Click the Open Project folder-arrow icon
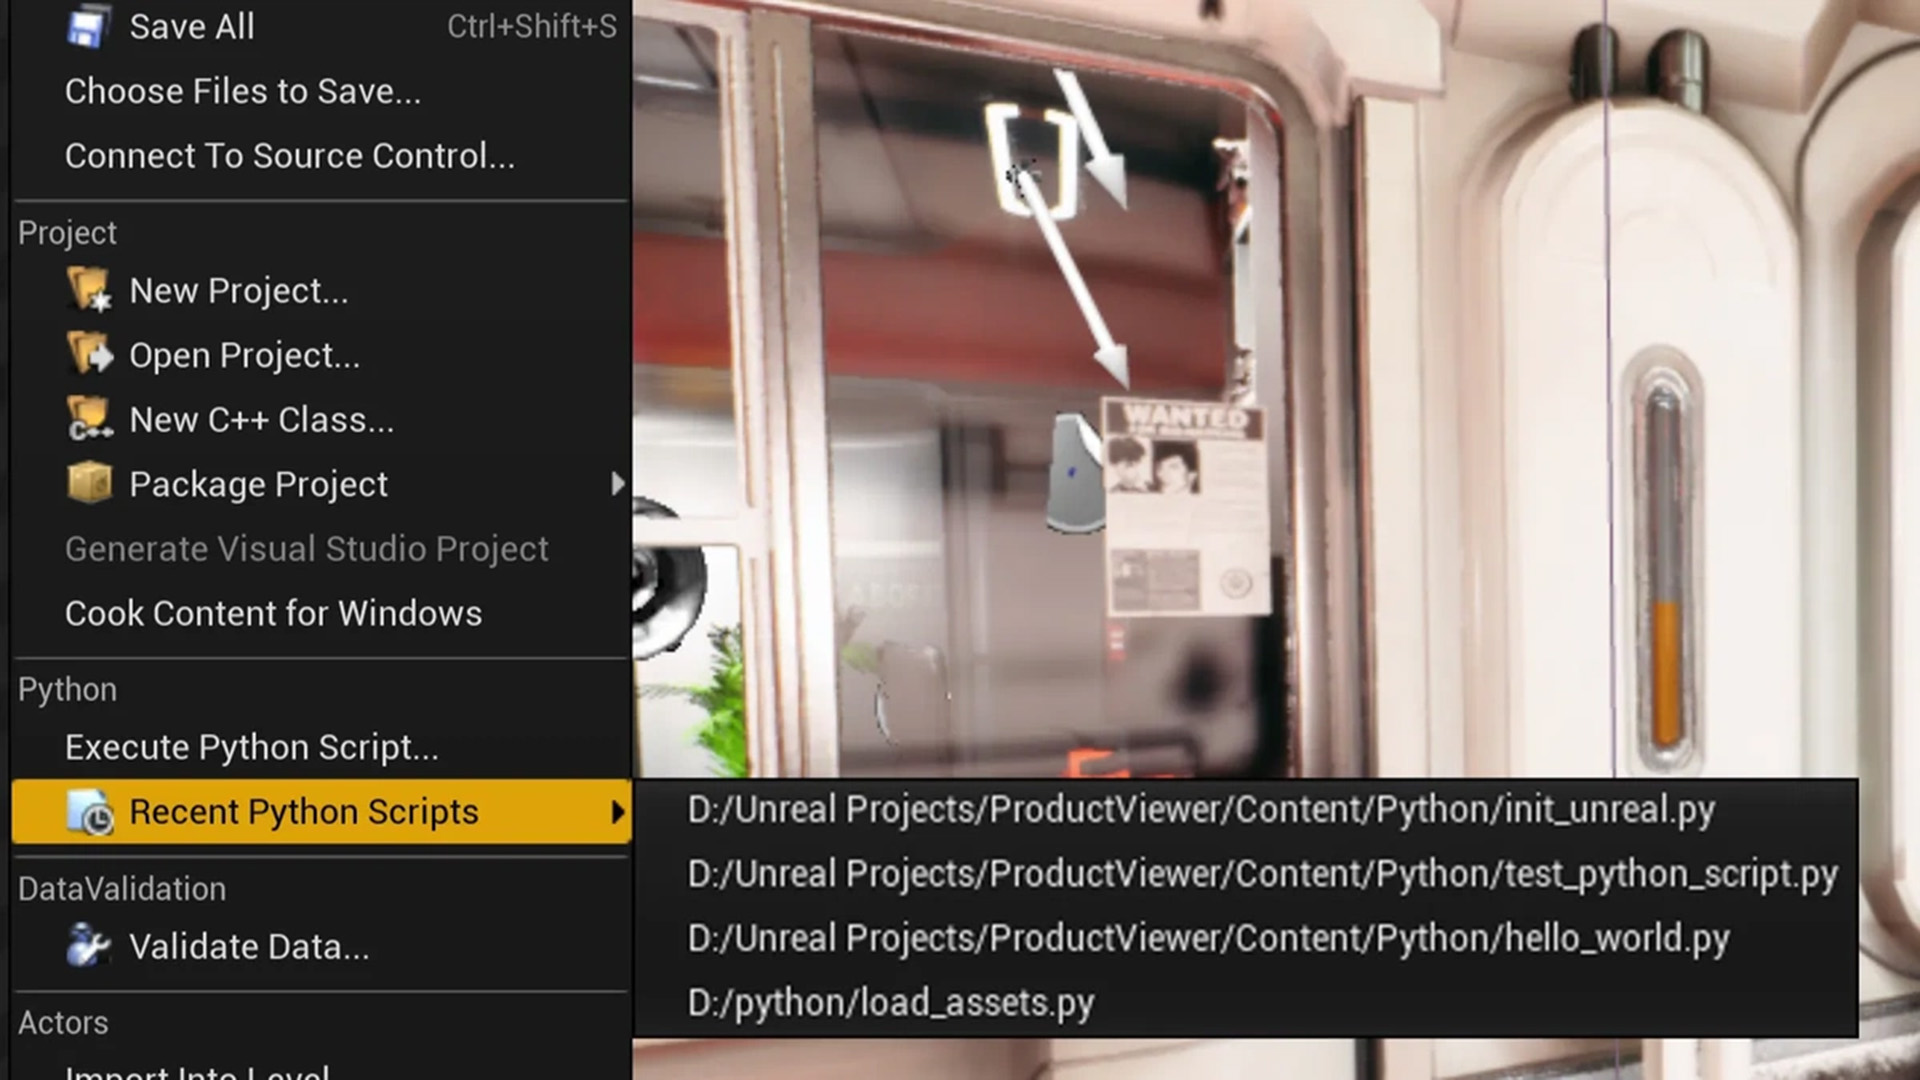Image resolution: width=1920 pixels, height=1080 pixels. tap(89, 354)
